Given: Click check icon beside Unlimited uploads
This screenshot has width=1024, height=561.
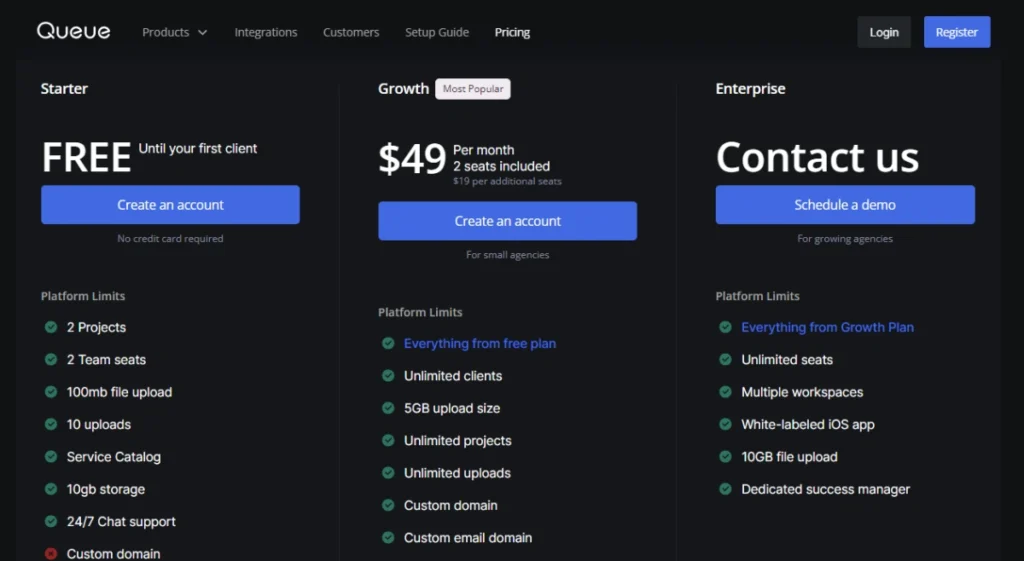Looking at the screenshot, I should click(x=388, y=472).
